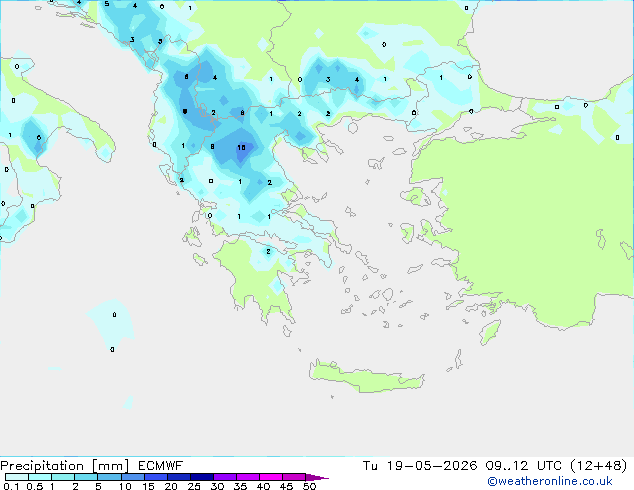Click legend tick label '50'
Viewport: 634px width, 490px height.
click(x=309, y=486)
